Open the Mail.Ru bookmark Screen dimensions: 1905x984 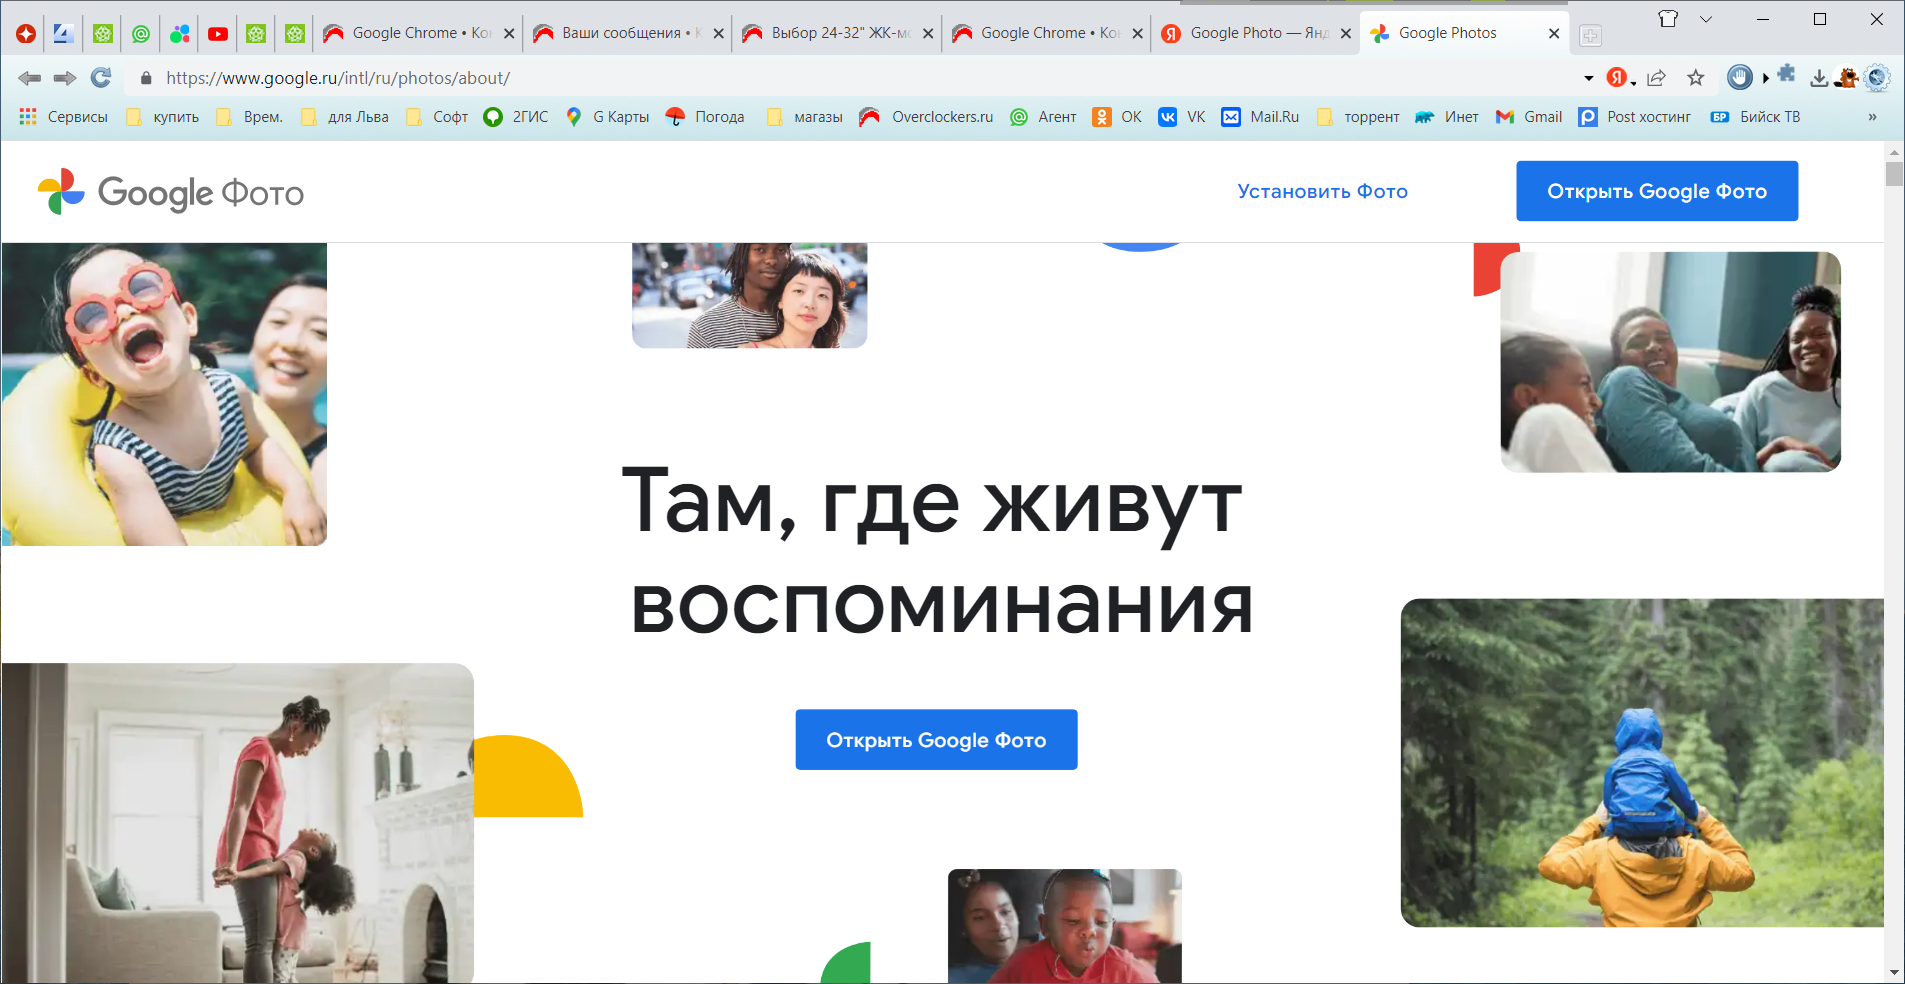[x=1260, y=117]
